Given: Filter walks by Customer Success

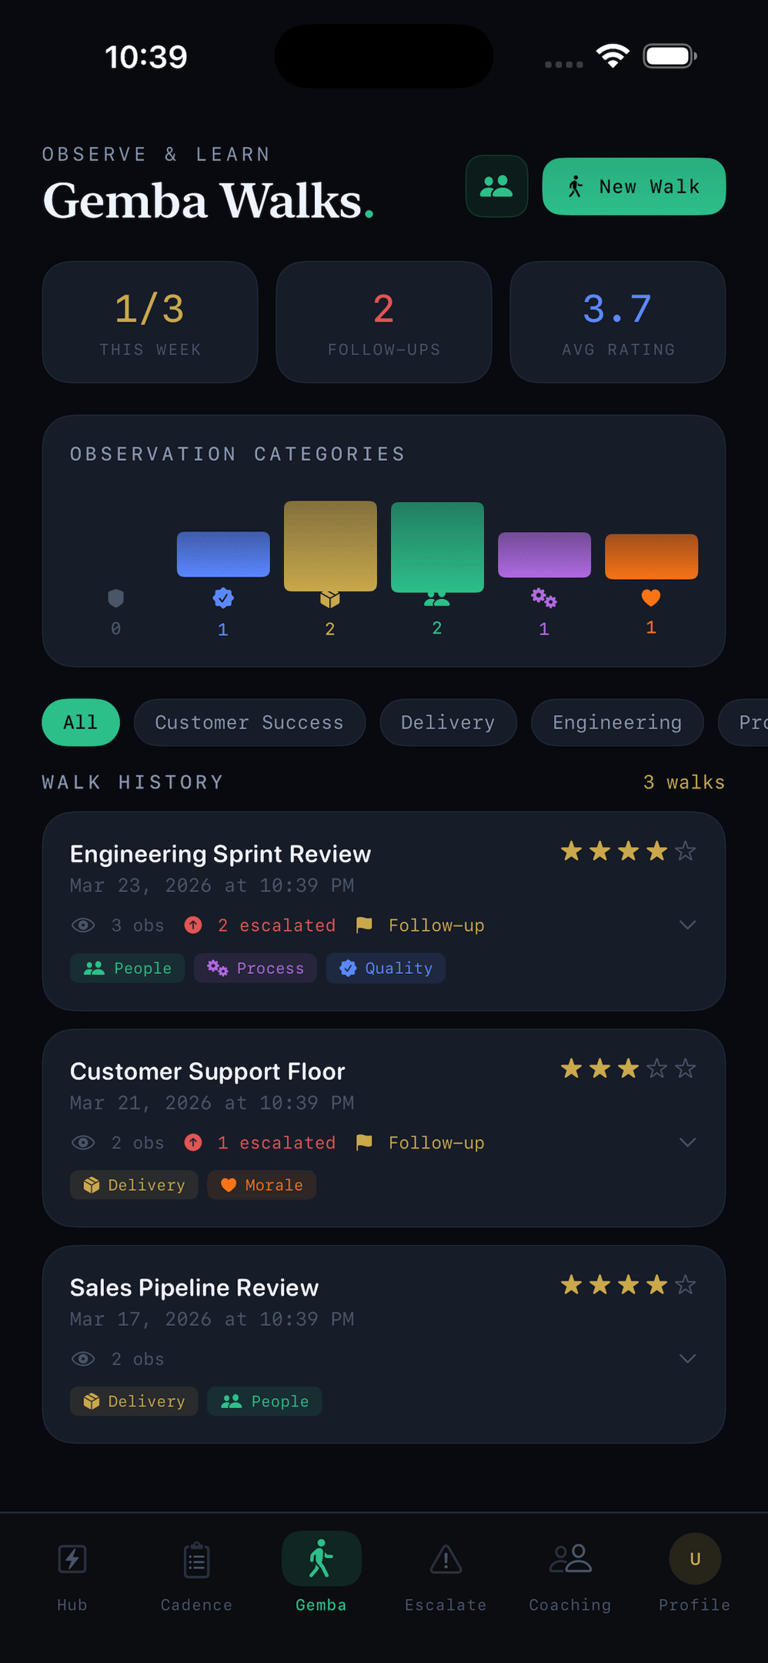Looking at the screenshot, I should [249, 722].
